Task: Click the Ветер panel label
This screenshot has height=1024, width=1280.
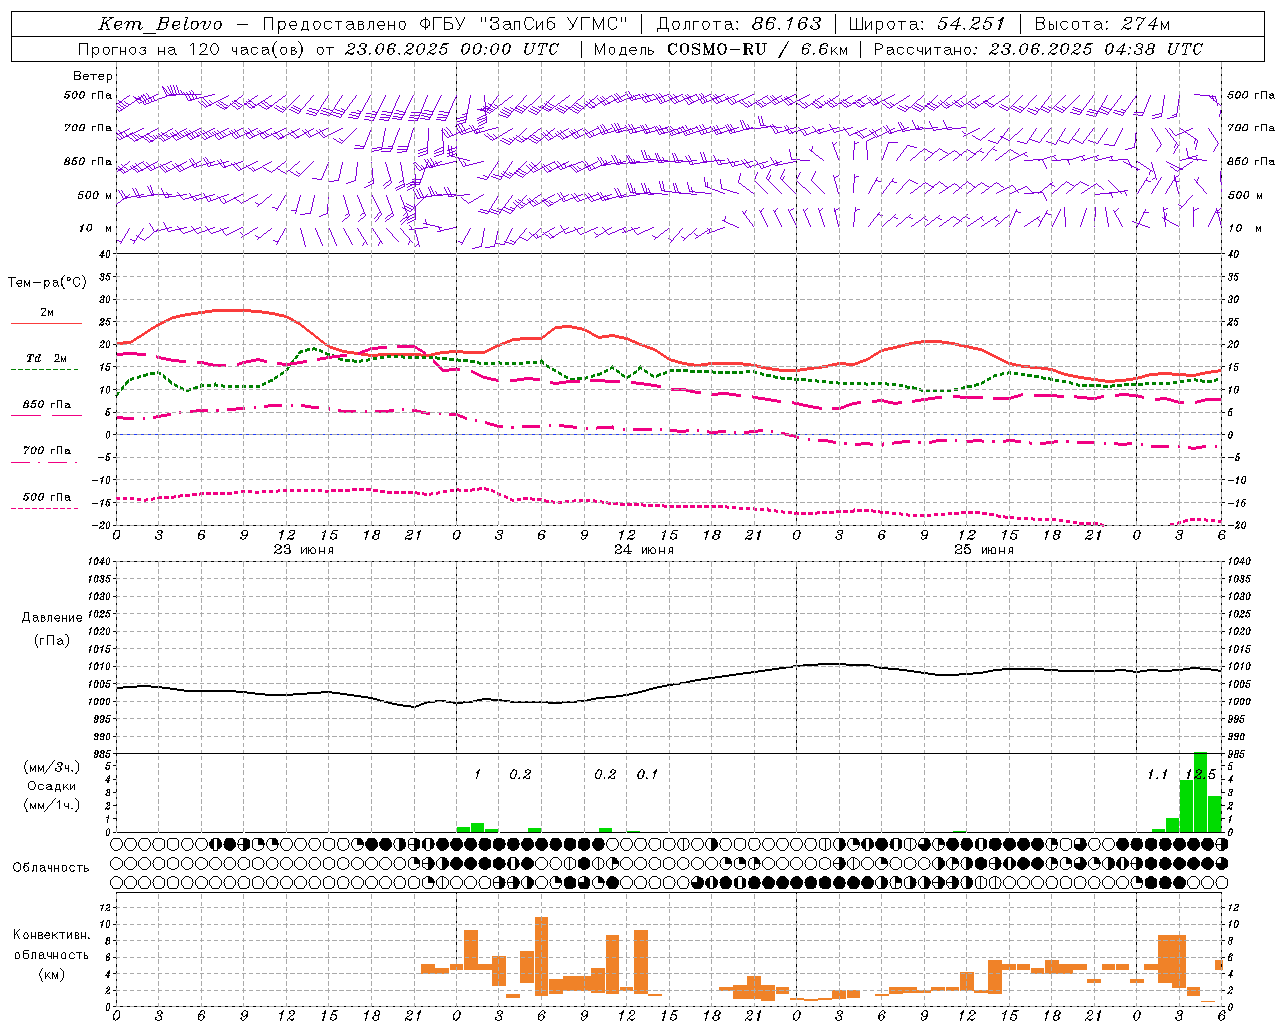Action: [93, 76]
